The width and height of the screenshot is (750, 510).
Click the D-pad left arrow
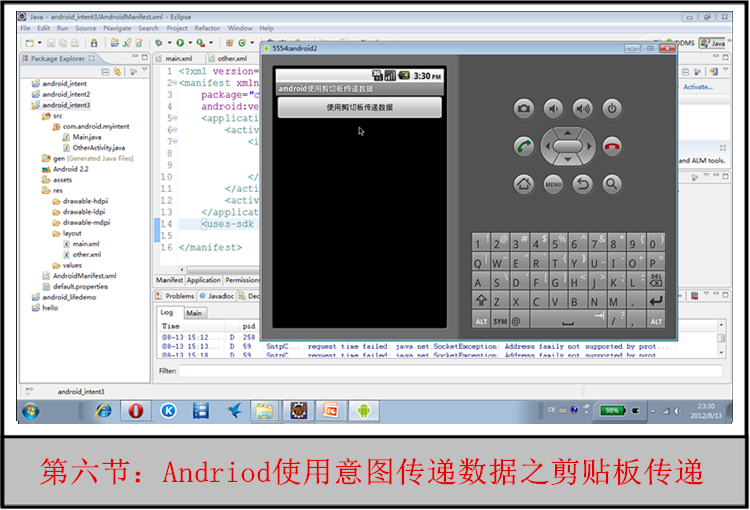tap(547, 146)
